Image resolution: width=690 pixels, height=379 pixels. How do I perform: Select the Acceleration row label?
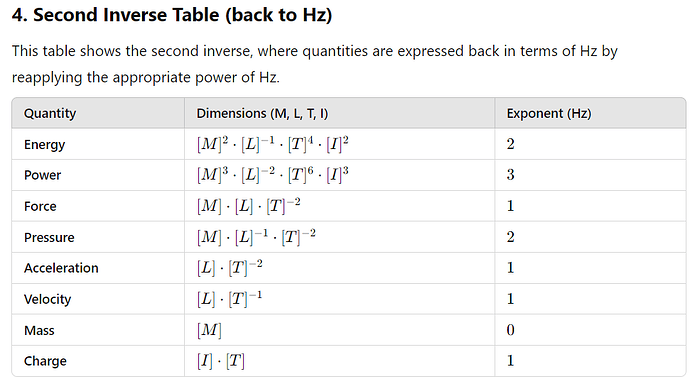[x=61, y=268]
